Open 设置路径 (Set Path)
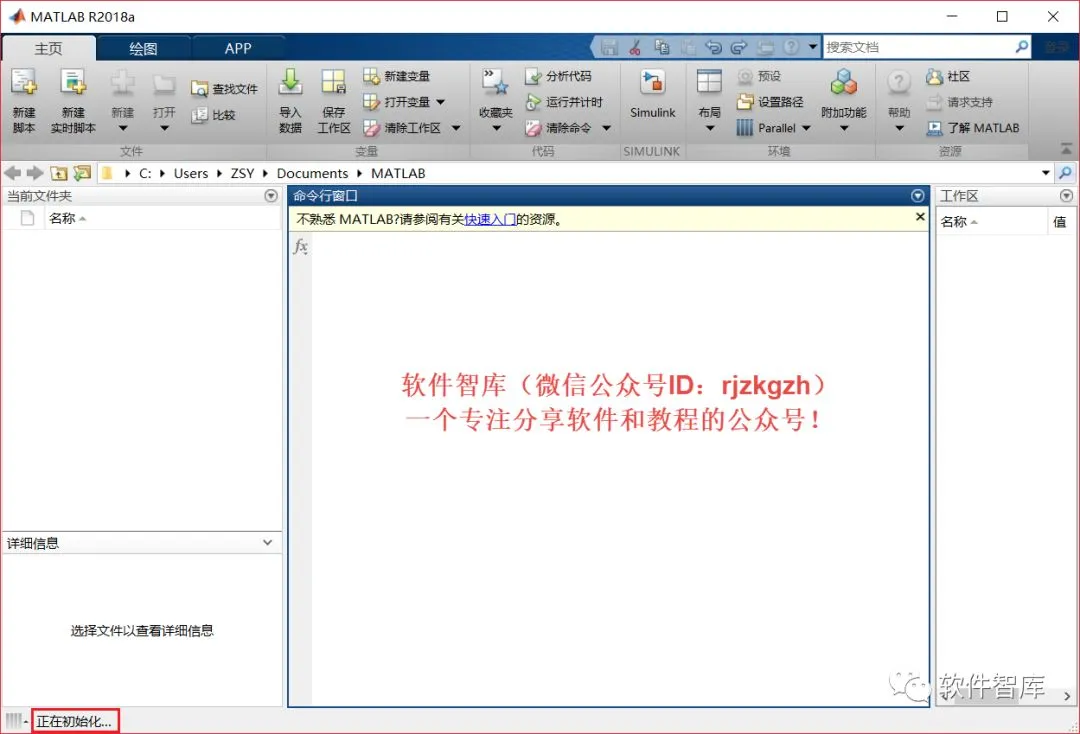This screenshot has width=1080, height=734. click(770, 102)
